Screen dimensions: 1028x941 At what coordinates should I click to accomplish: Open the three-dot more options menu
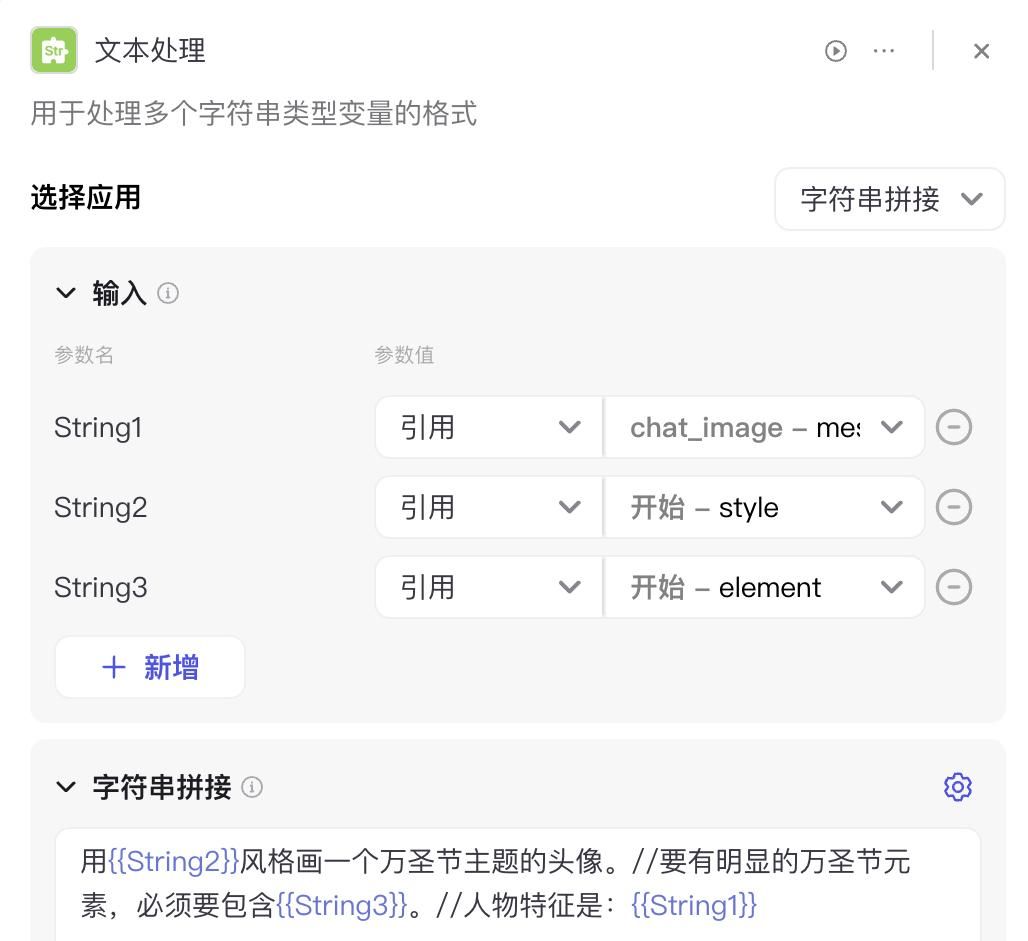(x=884, y=51)
